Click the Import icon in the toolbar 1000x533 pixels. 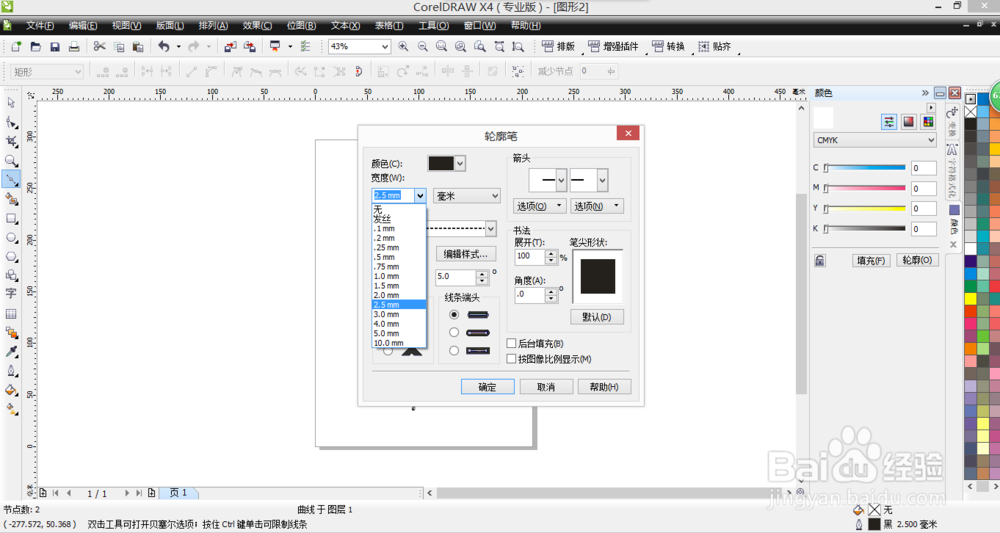click(x=230, y=47)
